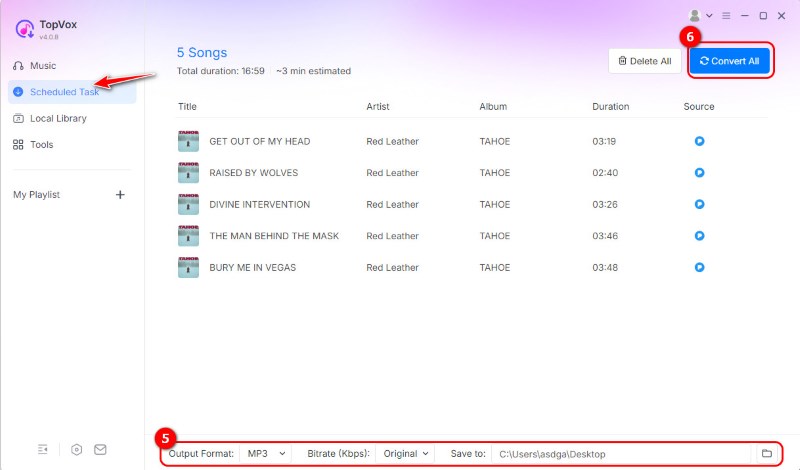
Task: Select the DIVINE INTERVENTION title
Action: 260,205
